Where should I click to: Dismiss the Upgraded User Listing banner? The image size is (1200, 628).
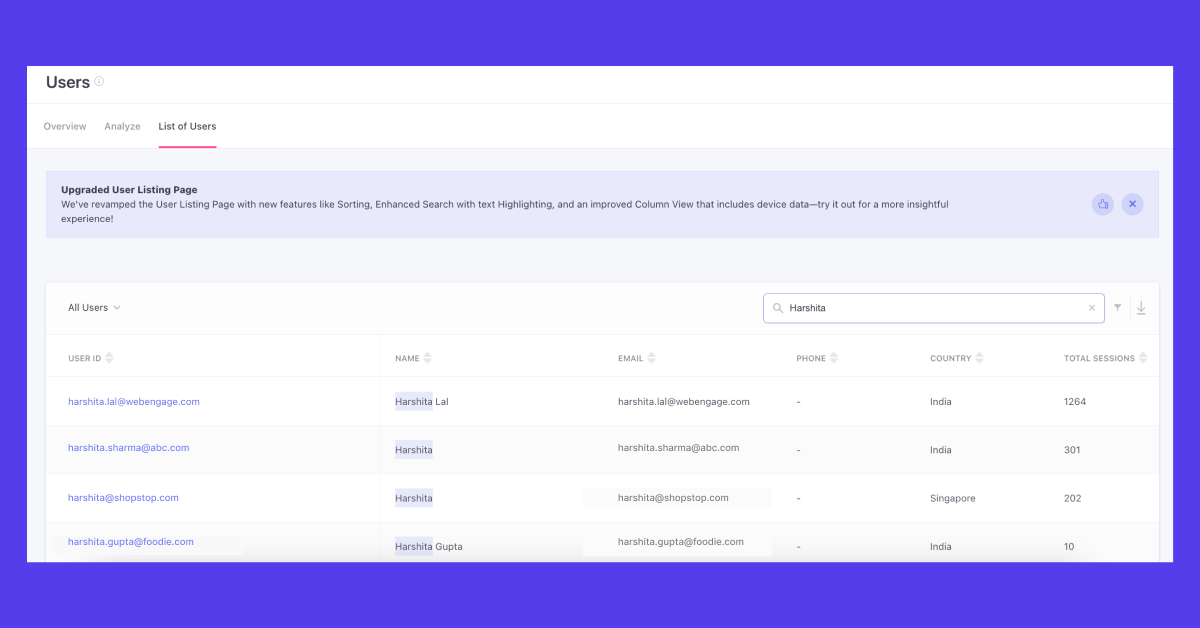[x=1132, y=204]
